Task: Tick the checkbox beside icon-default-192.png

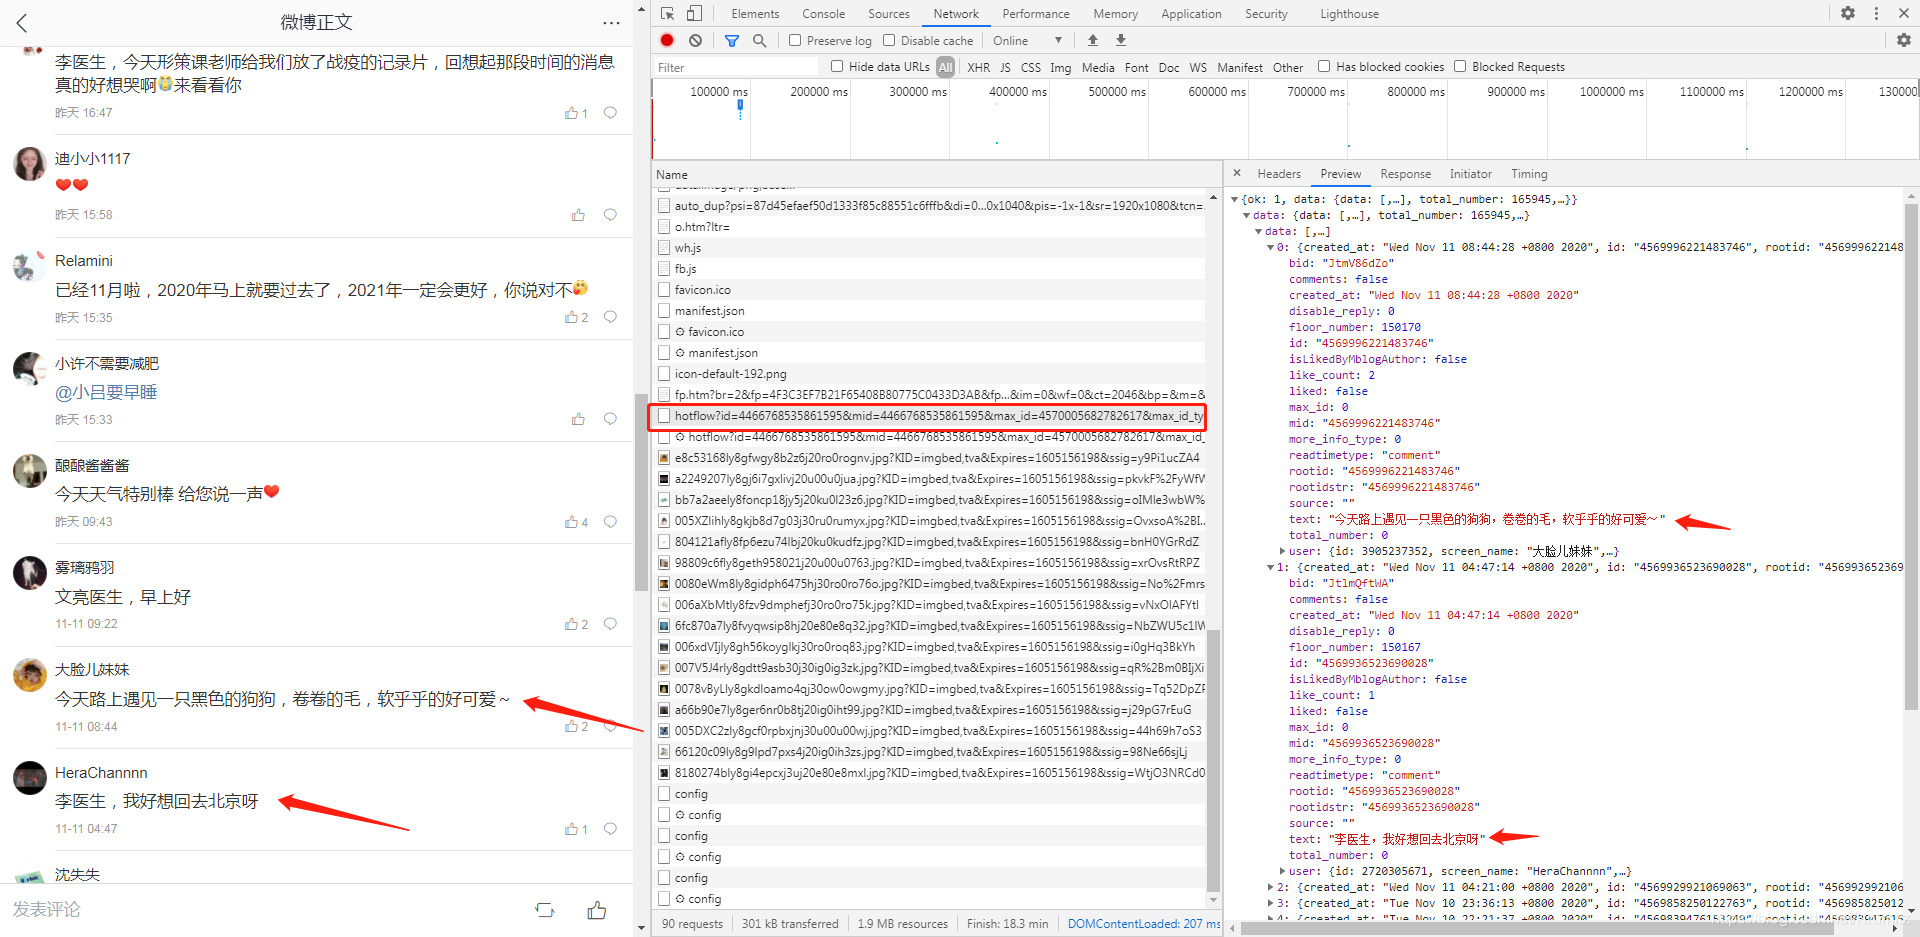Action: [x=664, y=373]
